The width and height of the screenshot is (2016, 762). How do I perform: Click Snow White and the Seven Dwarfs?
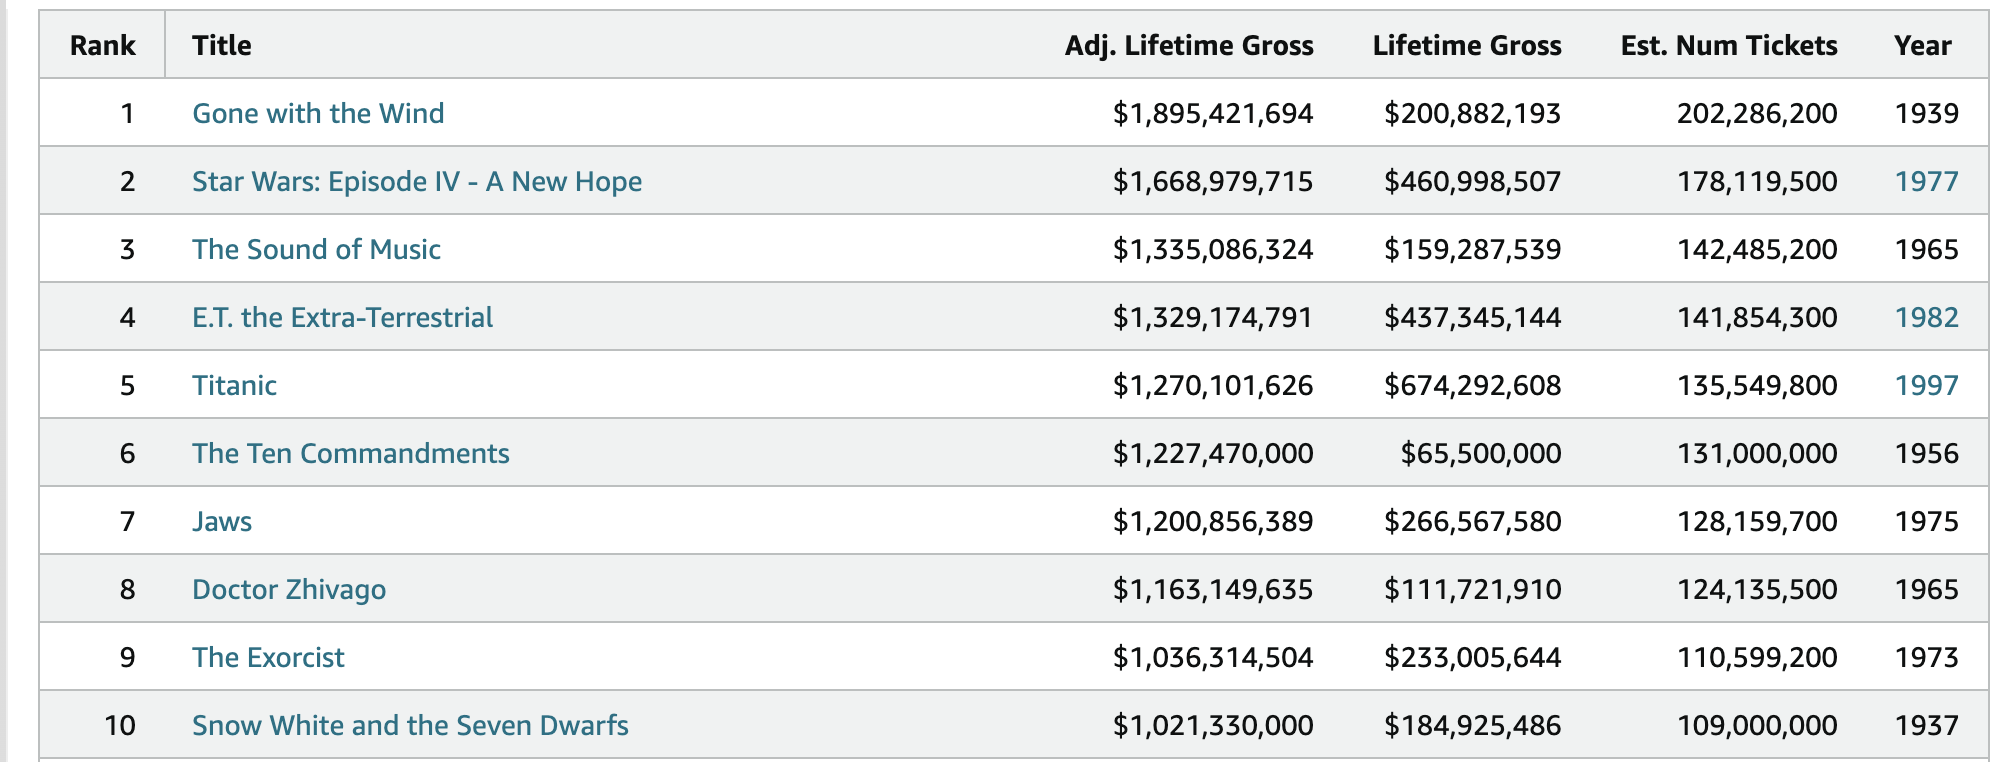(410, 725)
